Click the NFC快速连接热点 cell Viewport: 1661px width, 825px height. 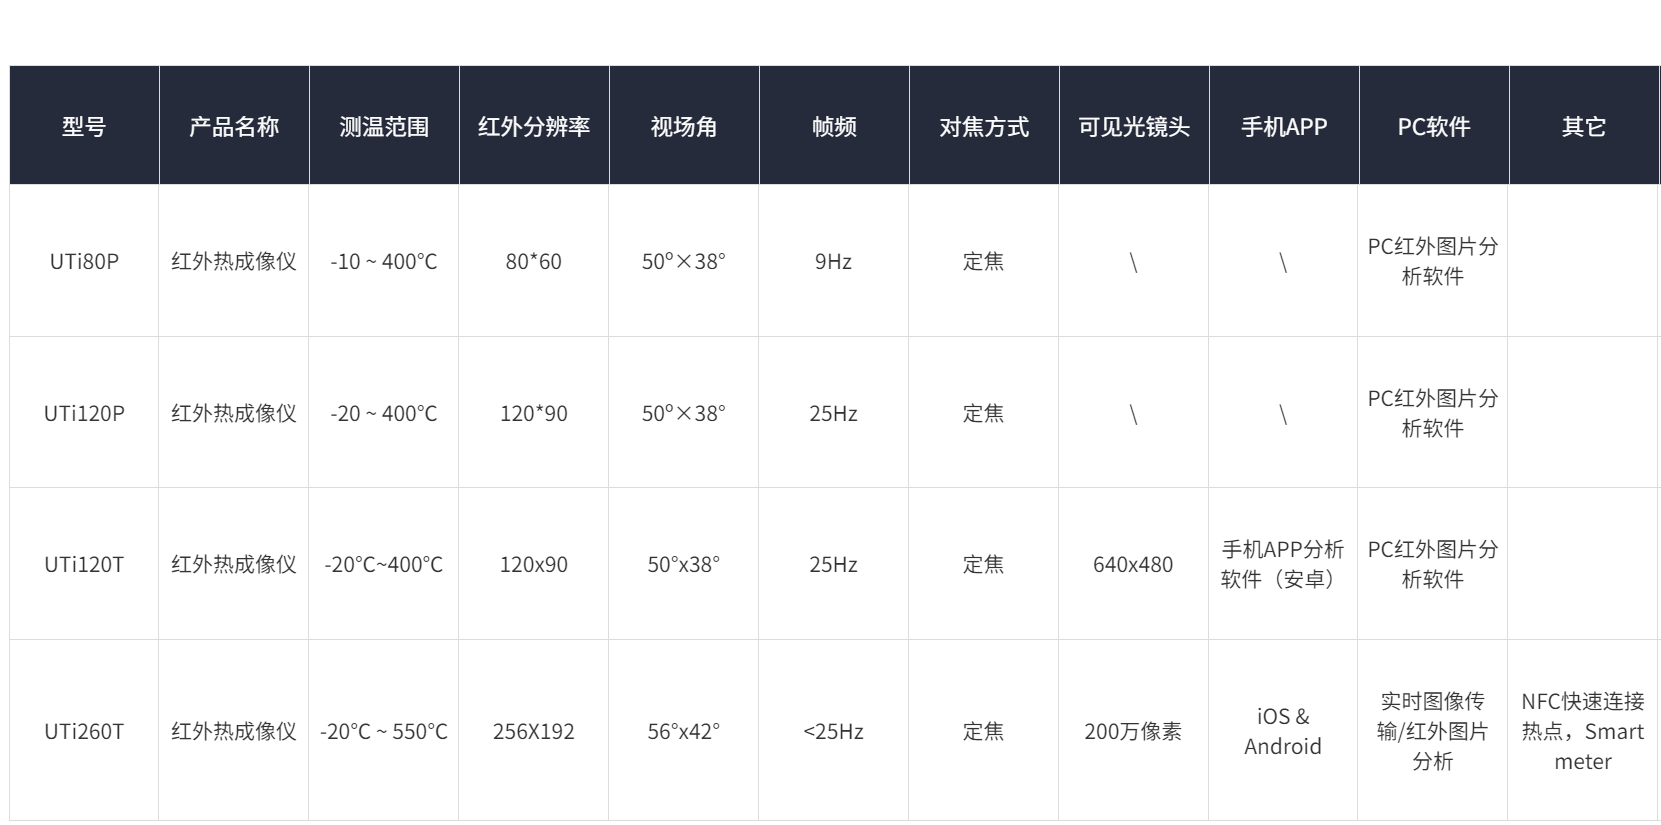click(x=1583, y=732)
